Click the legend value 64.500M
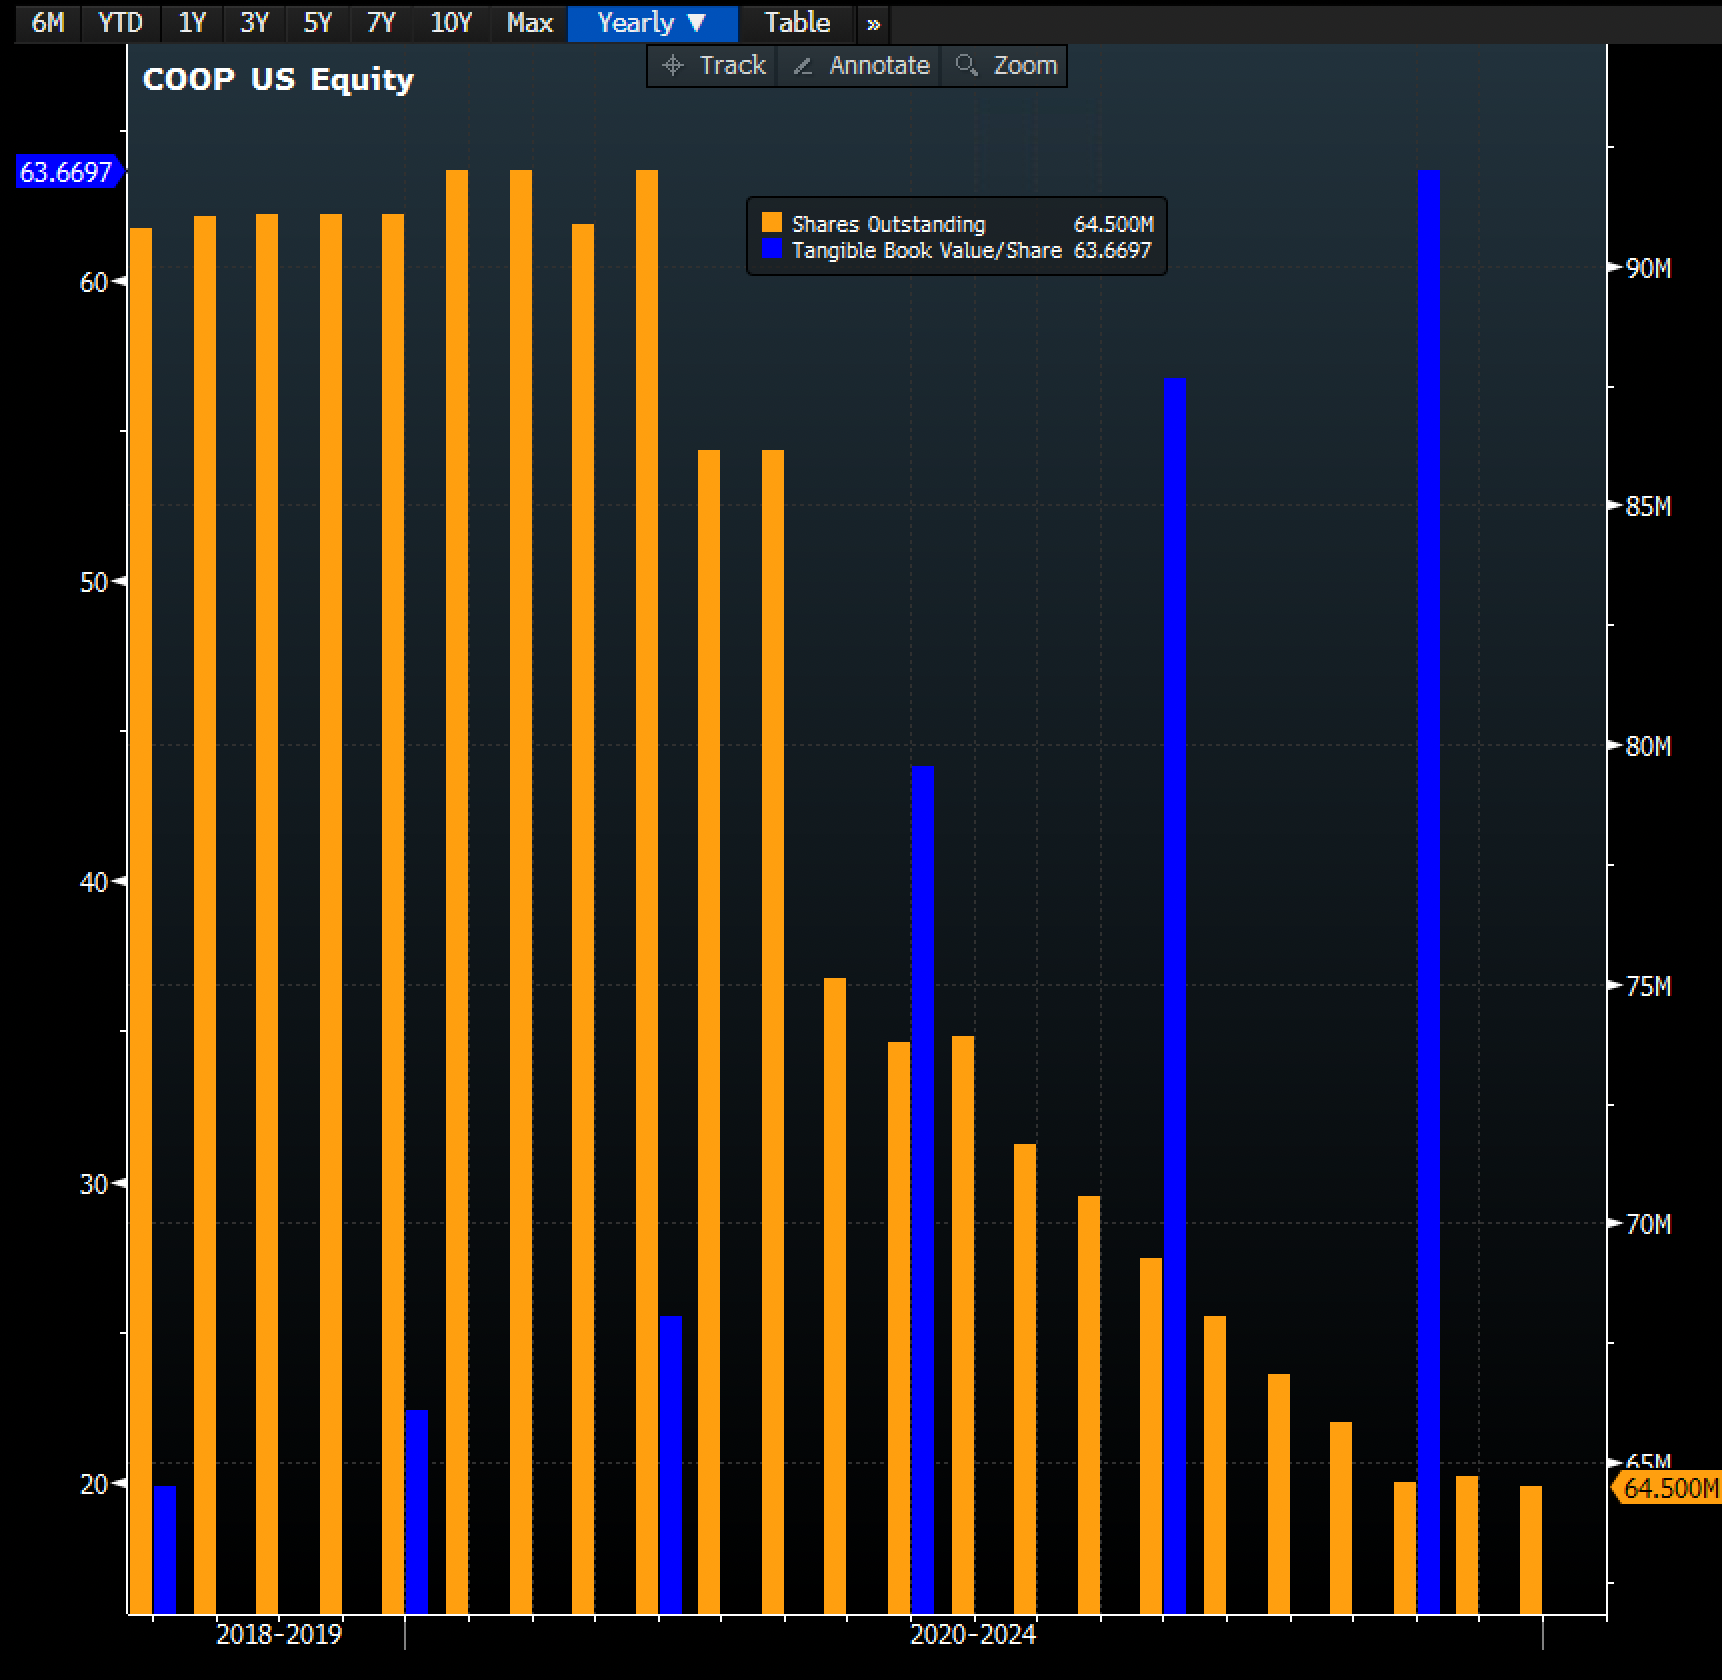 (1113, 224)
